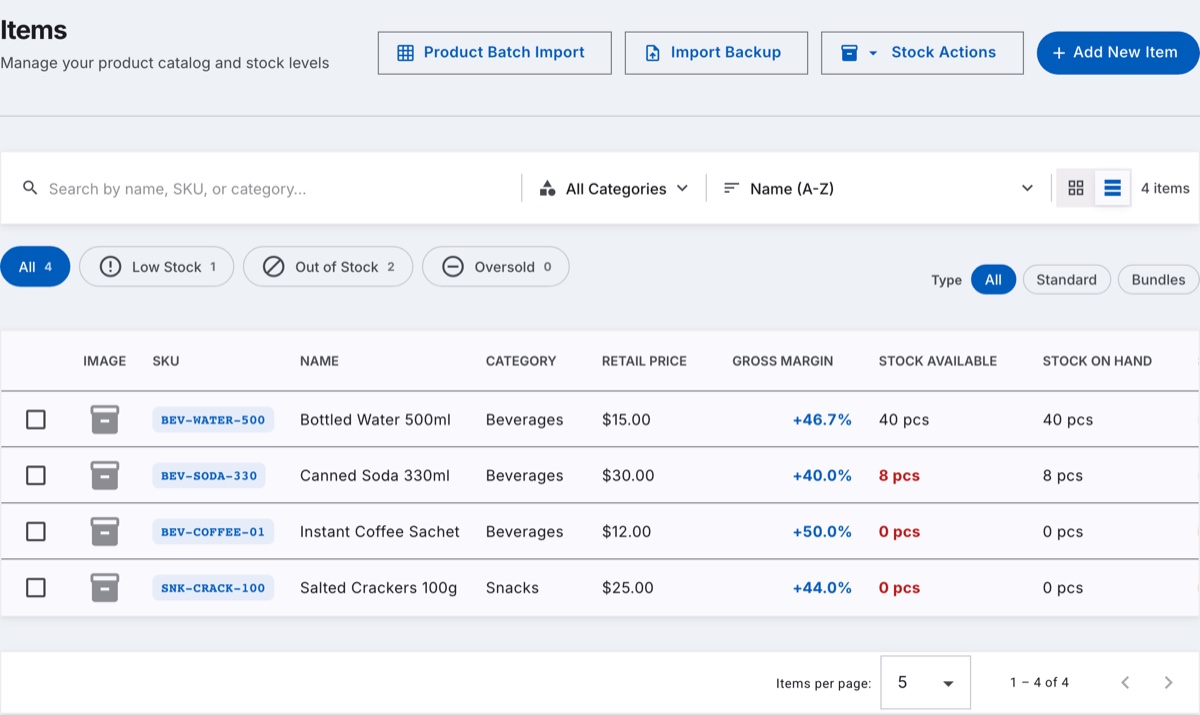Click the Snacks category cell
The width and height of the screenshot is (1200, 715).
pos(512,588)
